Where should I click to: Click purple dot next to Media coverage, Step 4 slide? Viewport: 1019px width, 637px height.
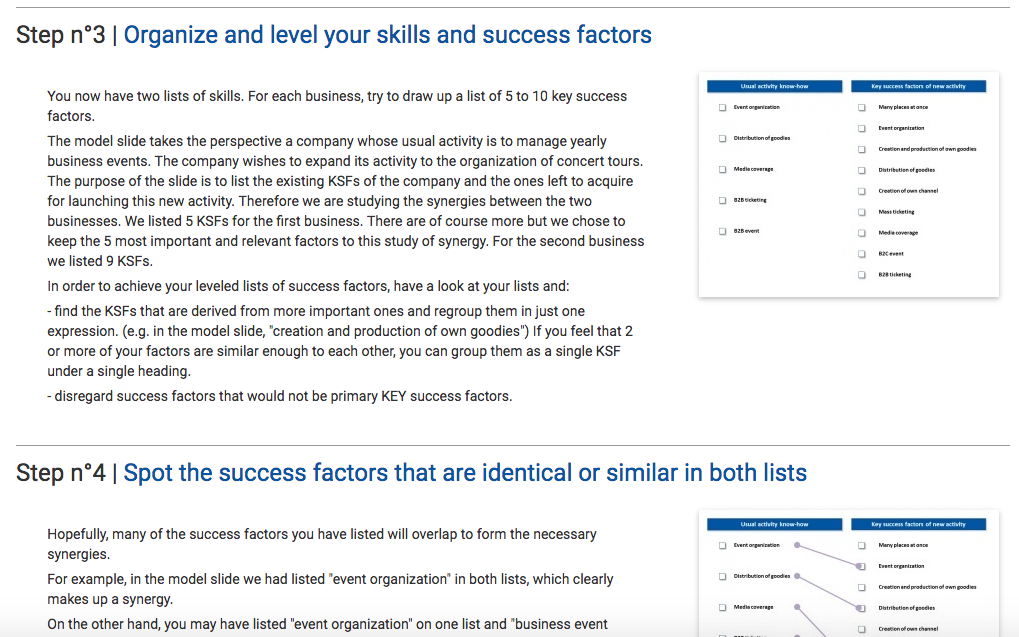point(797,607)
